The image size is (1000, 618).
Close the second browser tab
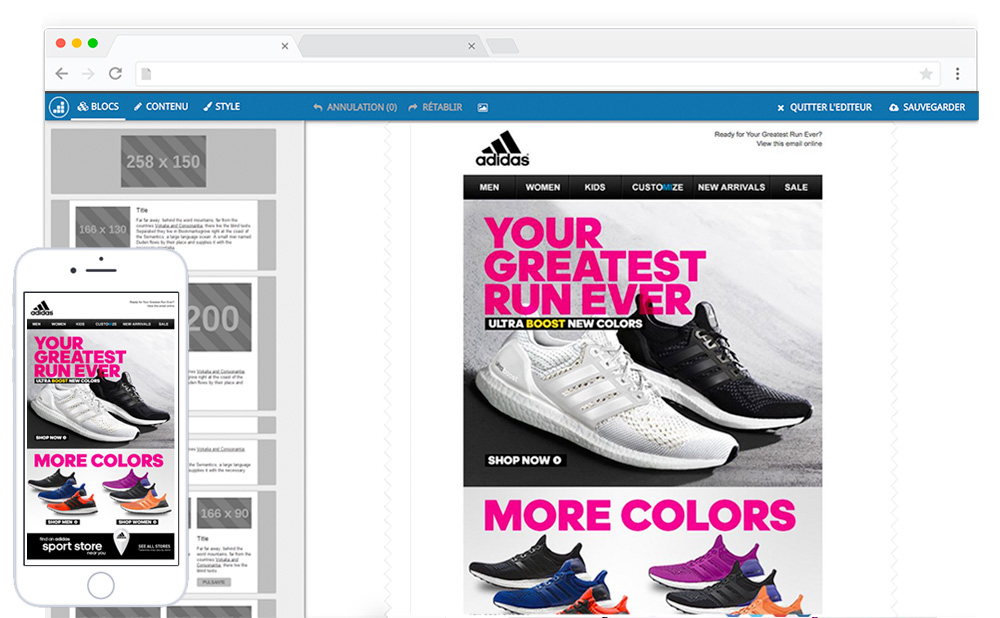pos(471,46)
